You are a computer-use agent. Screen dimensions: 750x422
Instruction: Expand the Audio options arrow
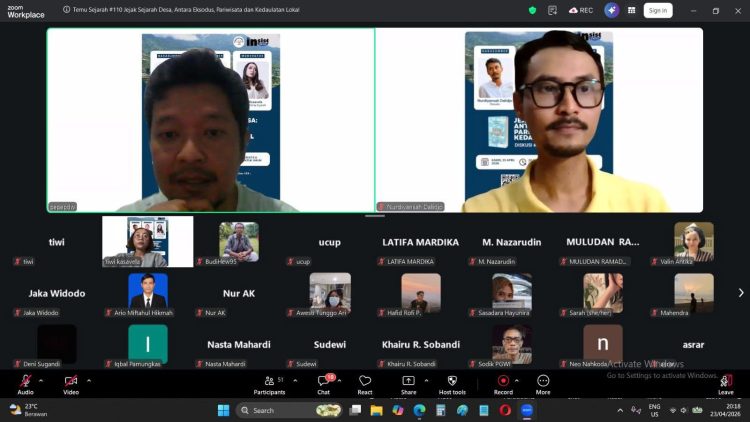point(41,380)
